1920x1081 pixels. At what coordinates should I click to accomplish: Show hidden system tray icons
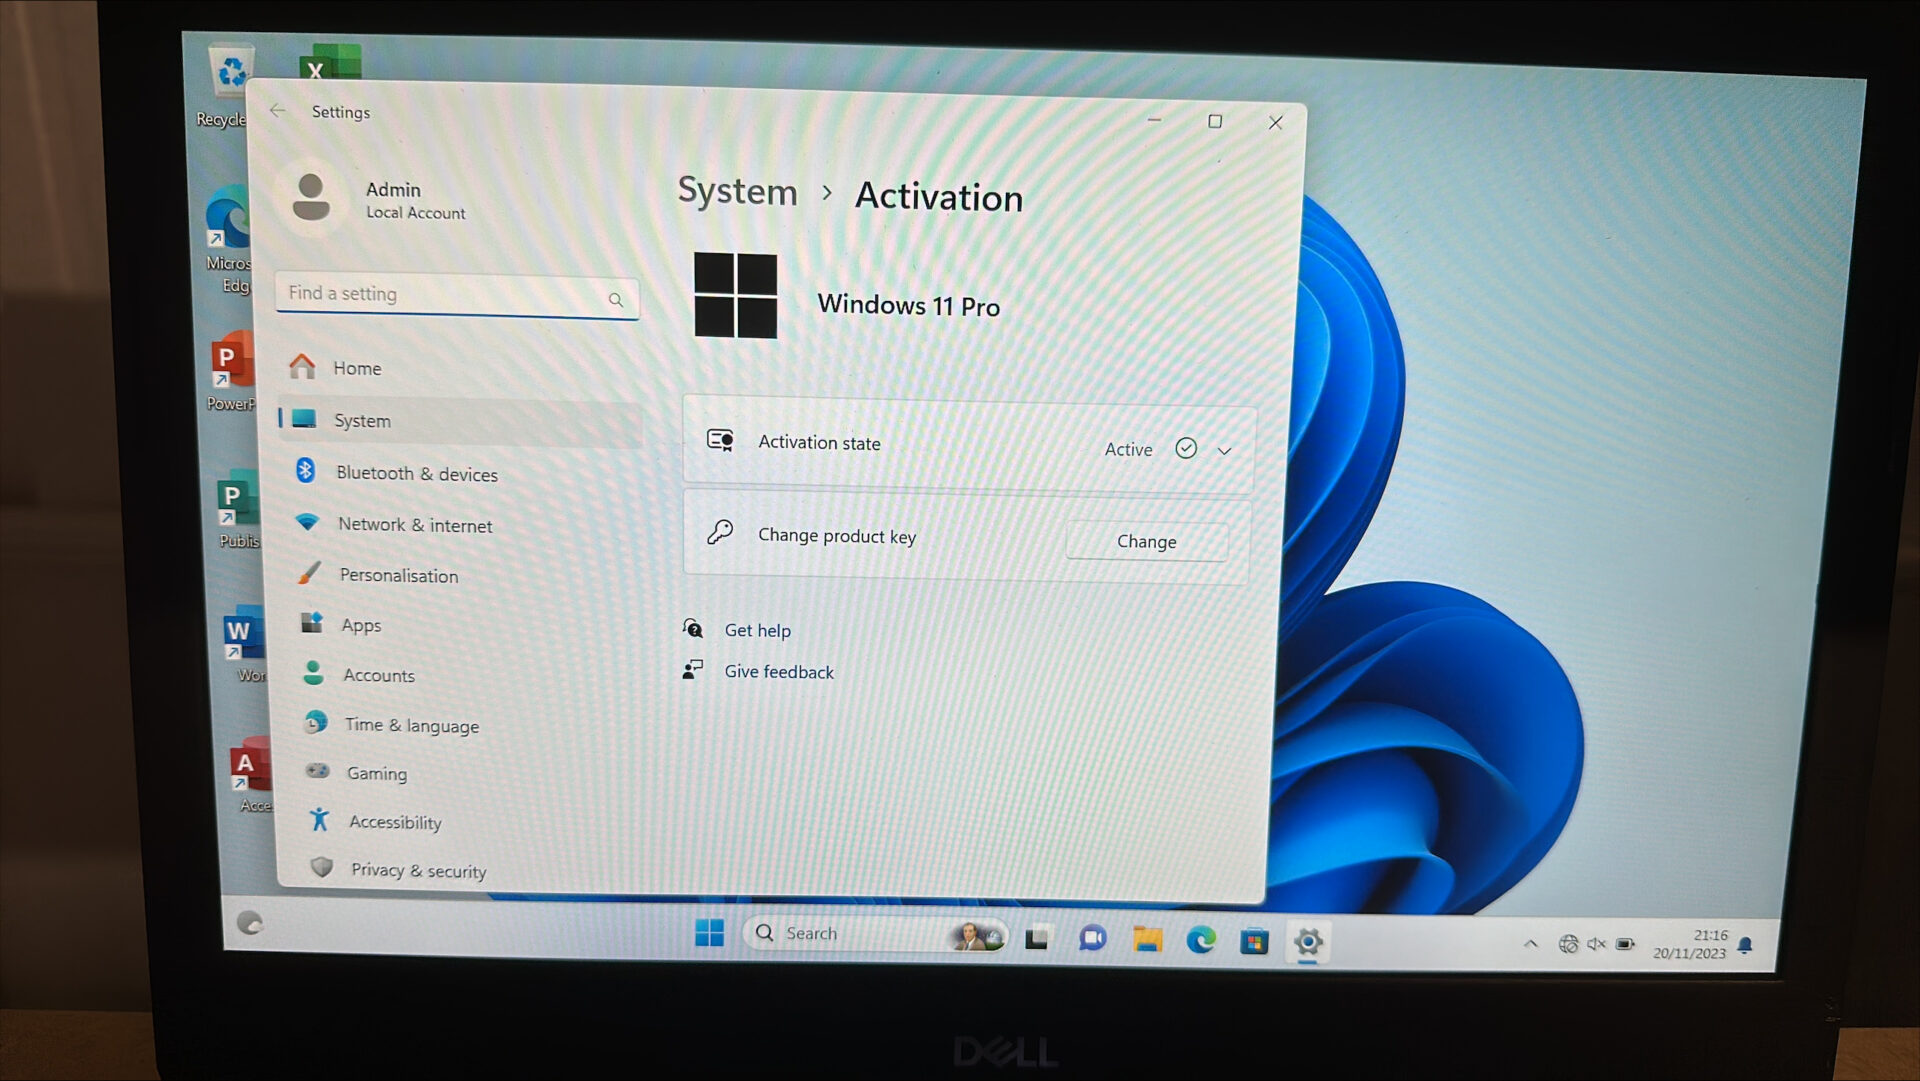[1530, 943]
